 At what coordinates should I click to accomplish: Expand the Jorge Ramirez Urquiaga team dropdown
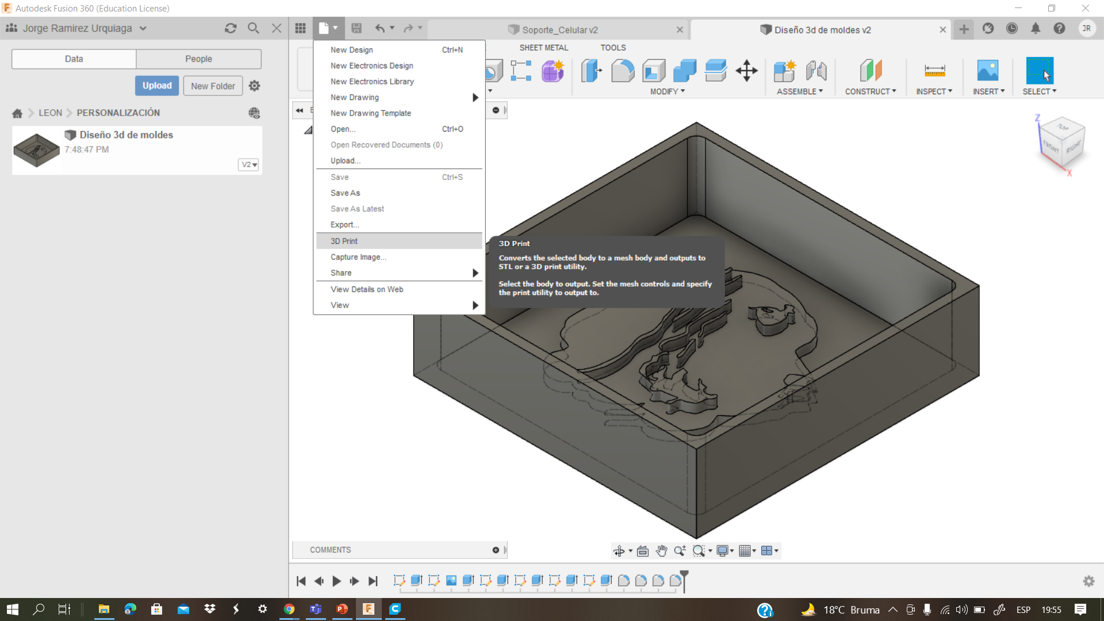143,29
